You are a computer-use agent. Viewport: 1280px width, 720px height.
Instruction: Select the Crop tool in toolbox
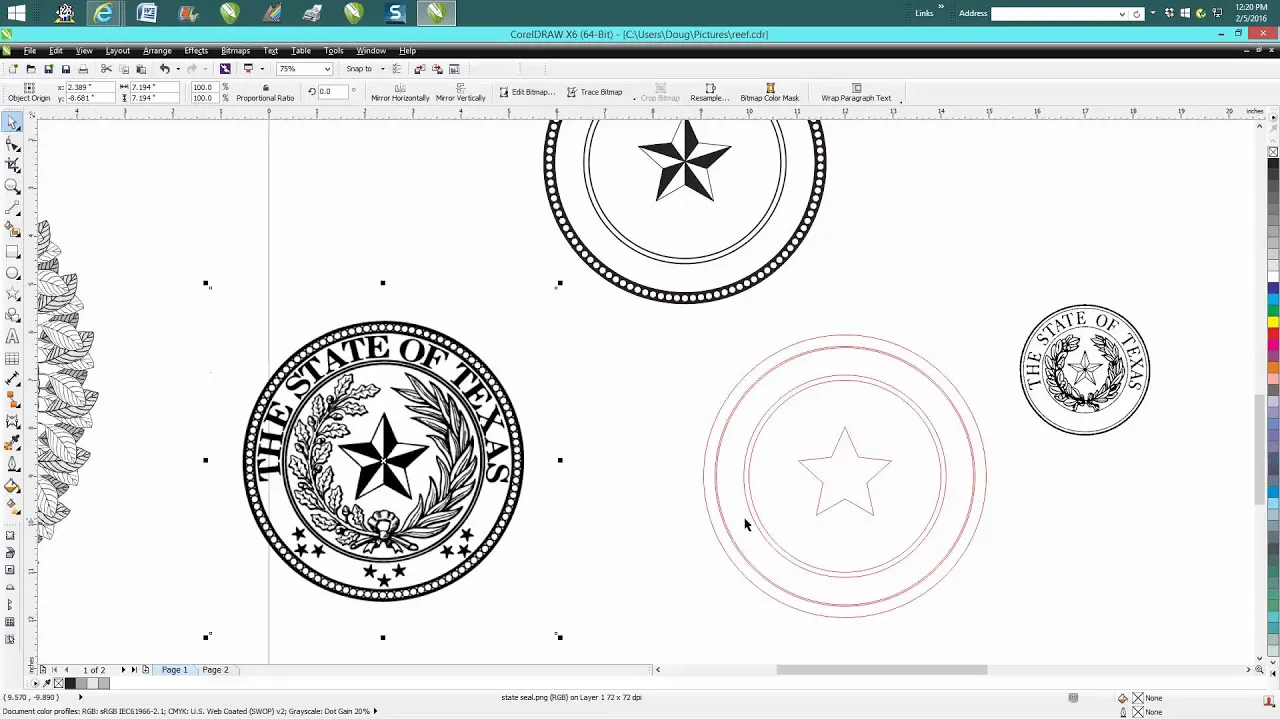[12, 166]
